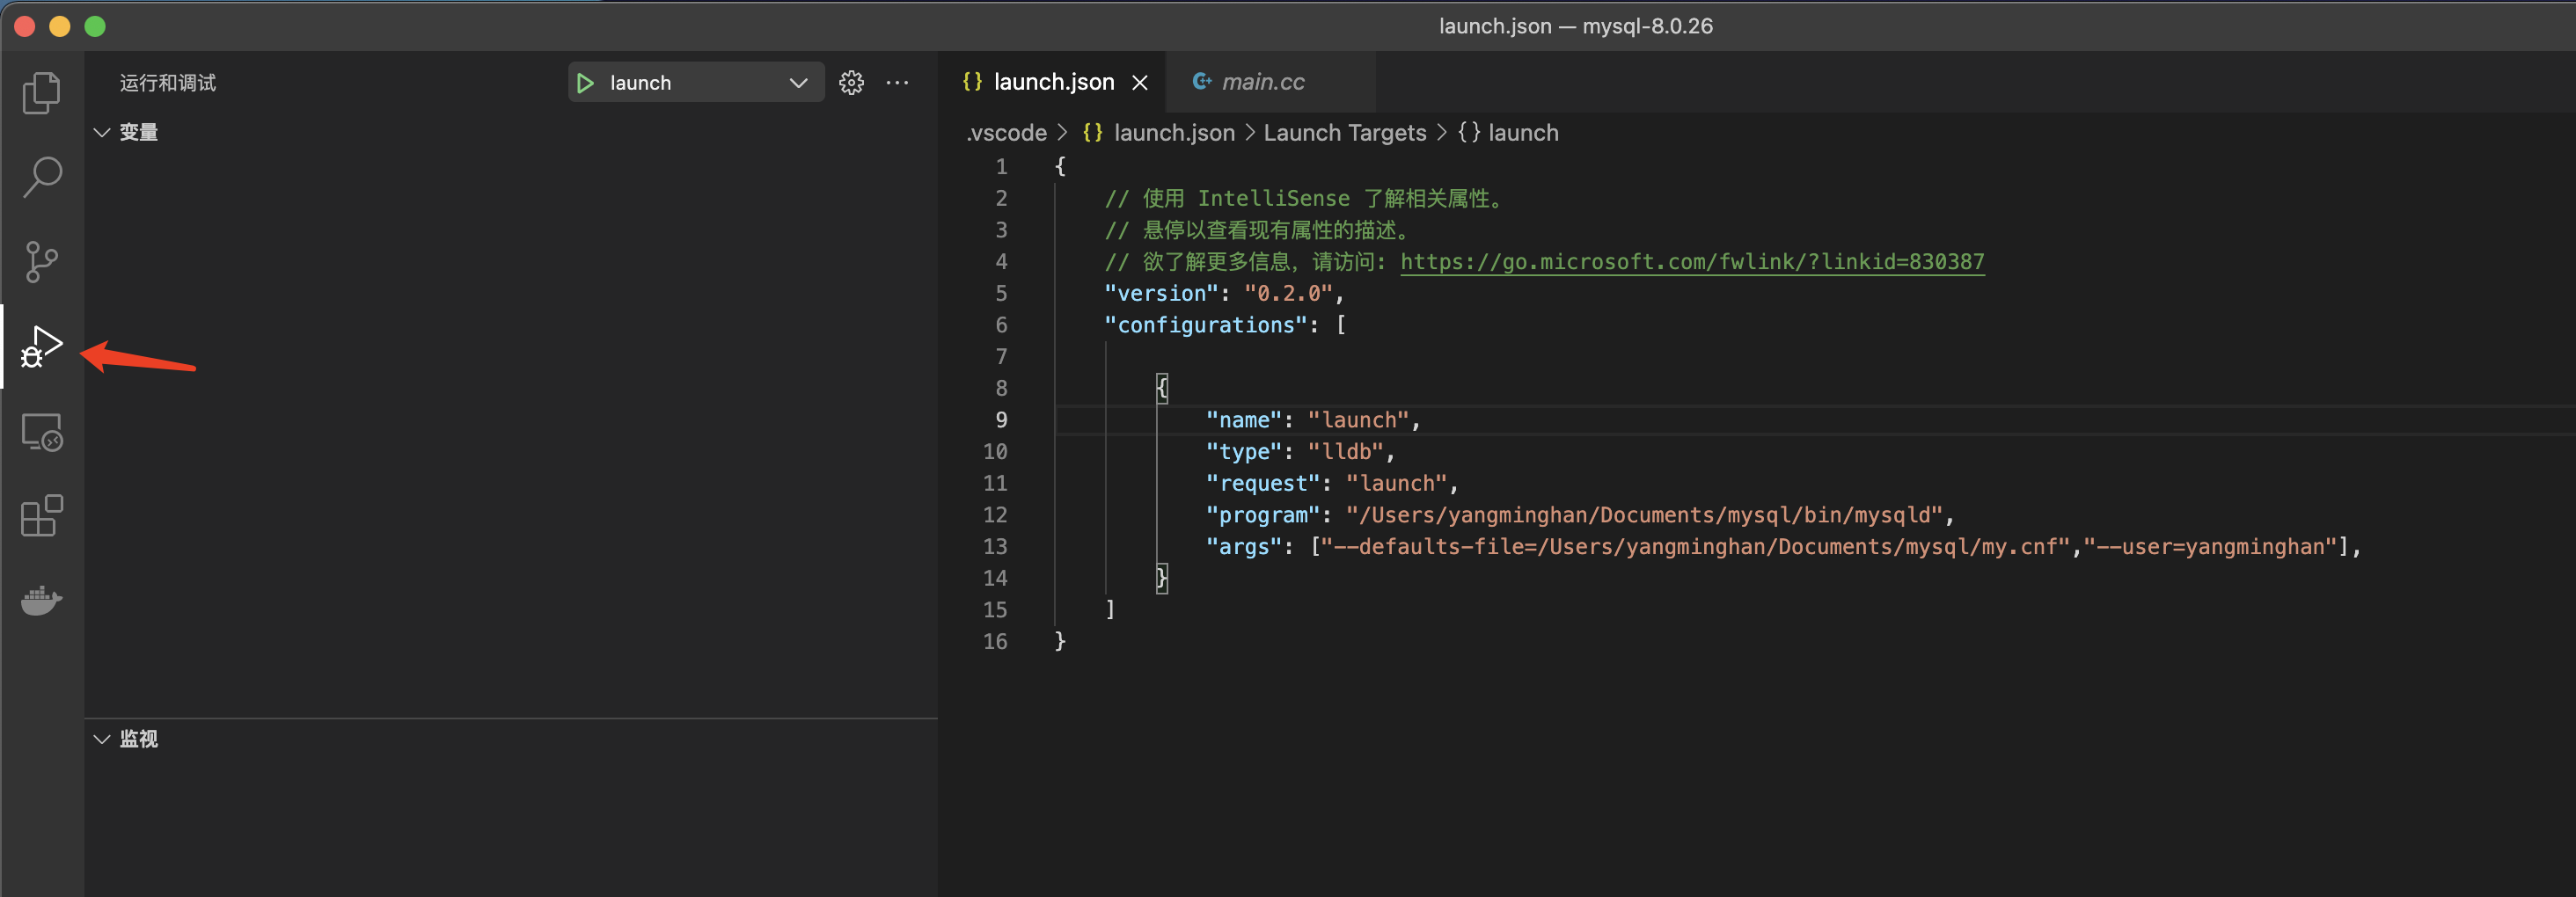2576x897 pixels.
Task: Select the Run and Debug icon
Action: [x=42, y=347]
